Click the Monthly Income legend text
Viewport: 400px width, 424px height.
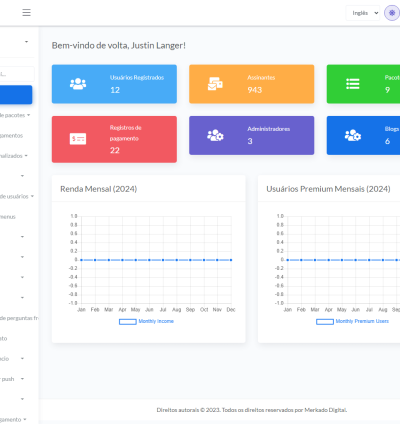tap(156, 321)
